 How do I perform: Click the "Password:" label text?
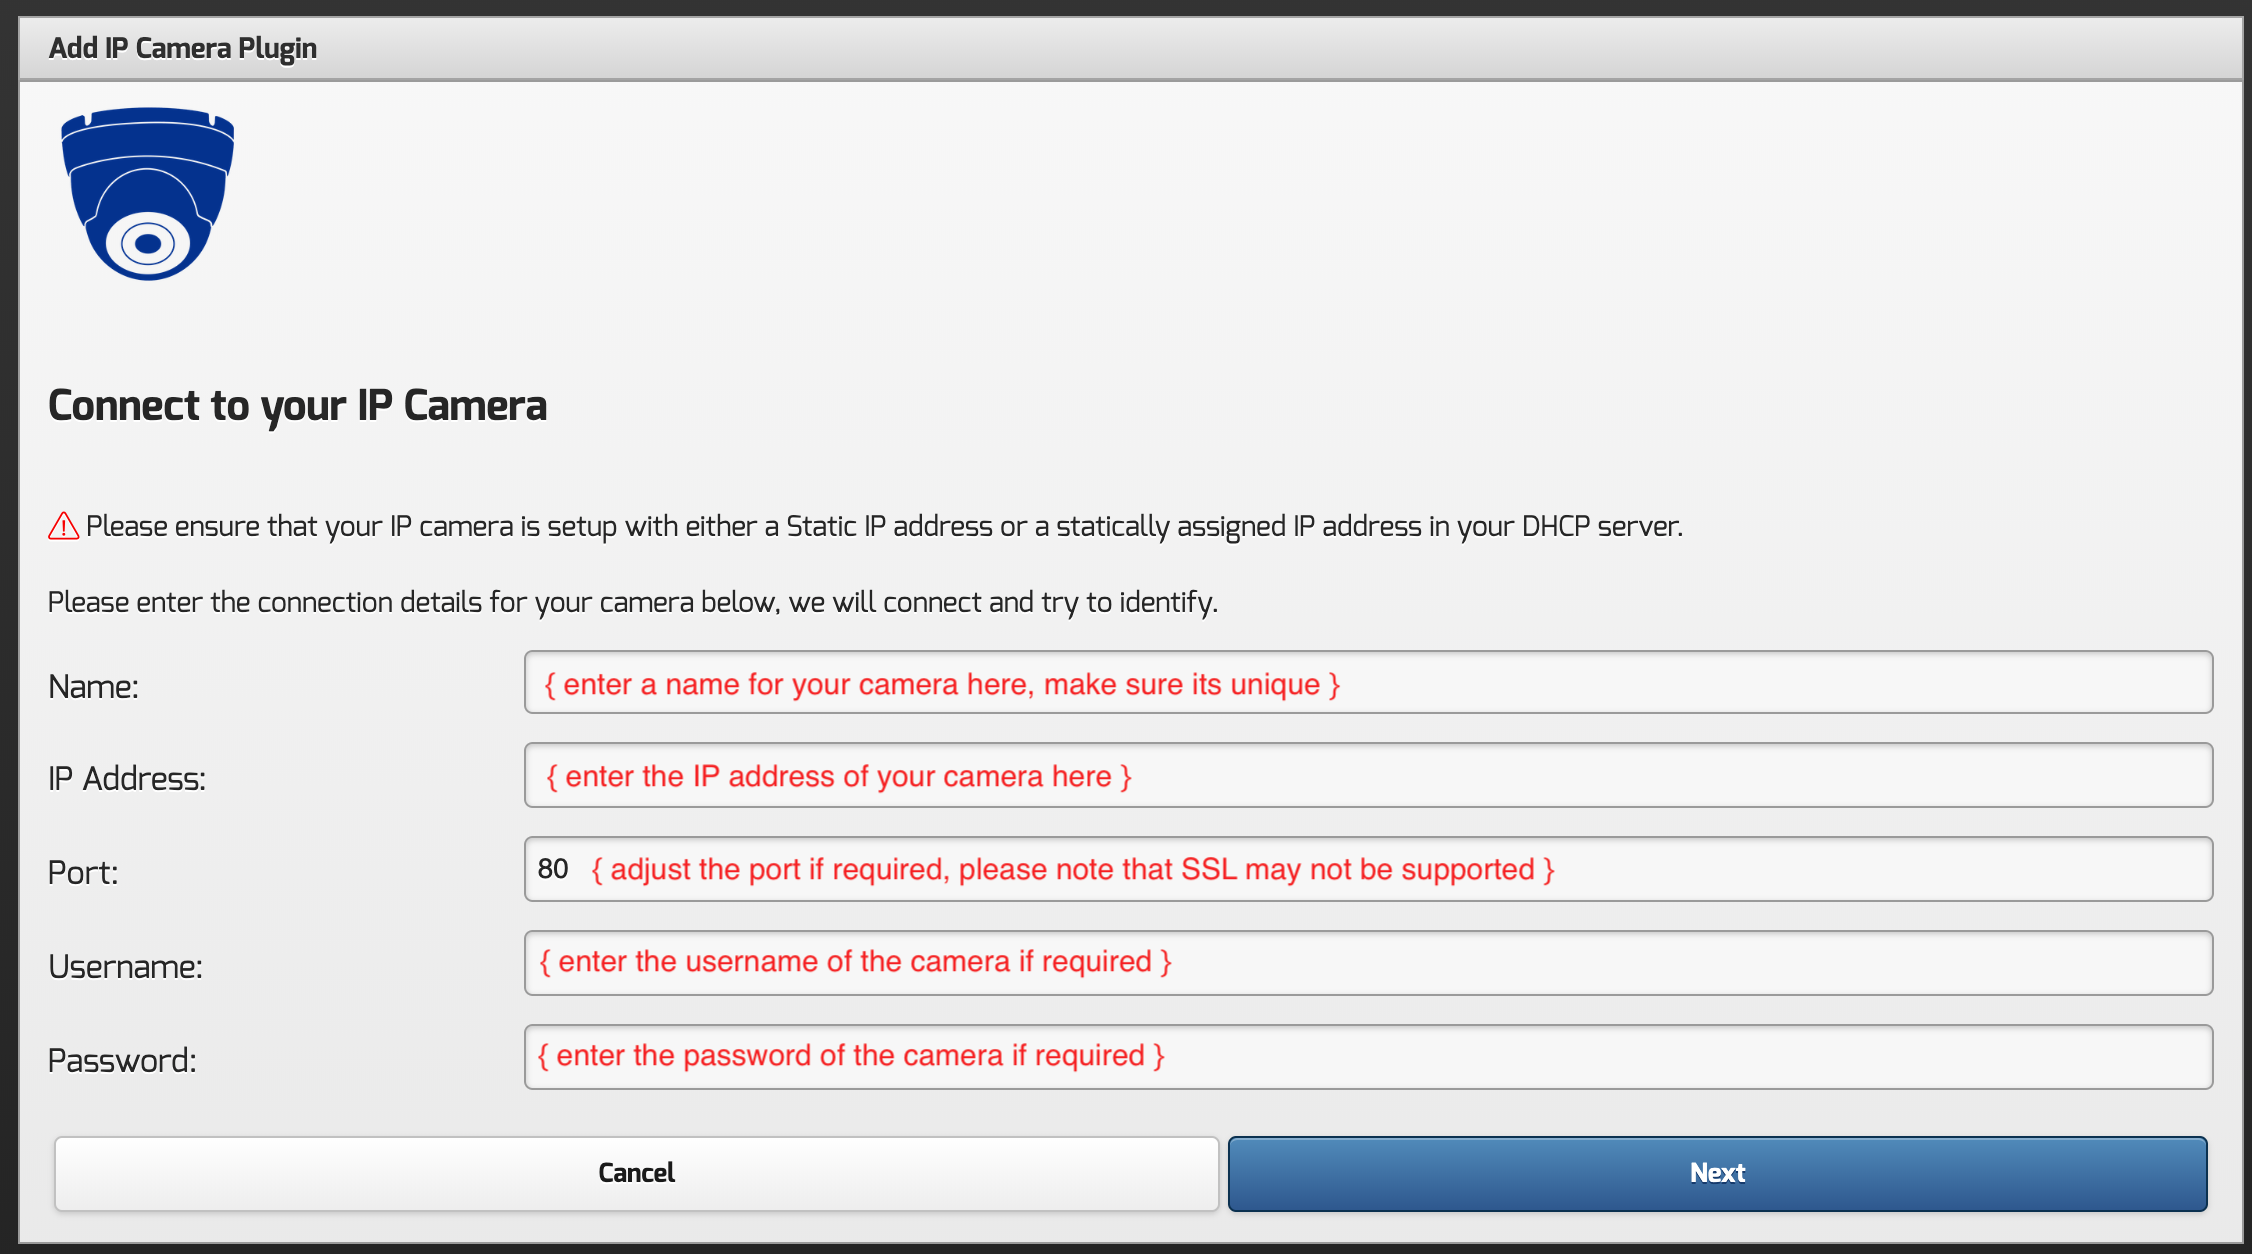(122, 1061)
